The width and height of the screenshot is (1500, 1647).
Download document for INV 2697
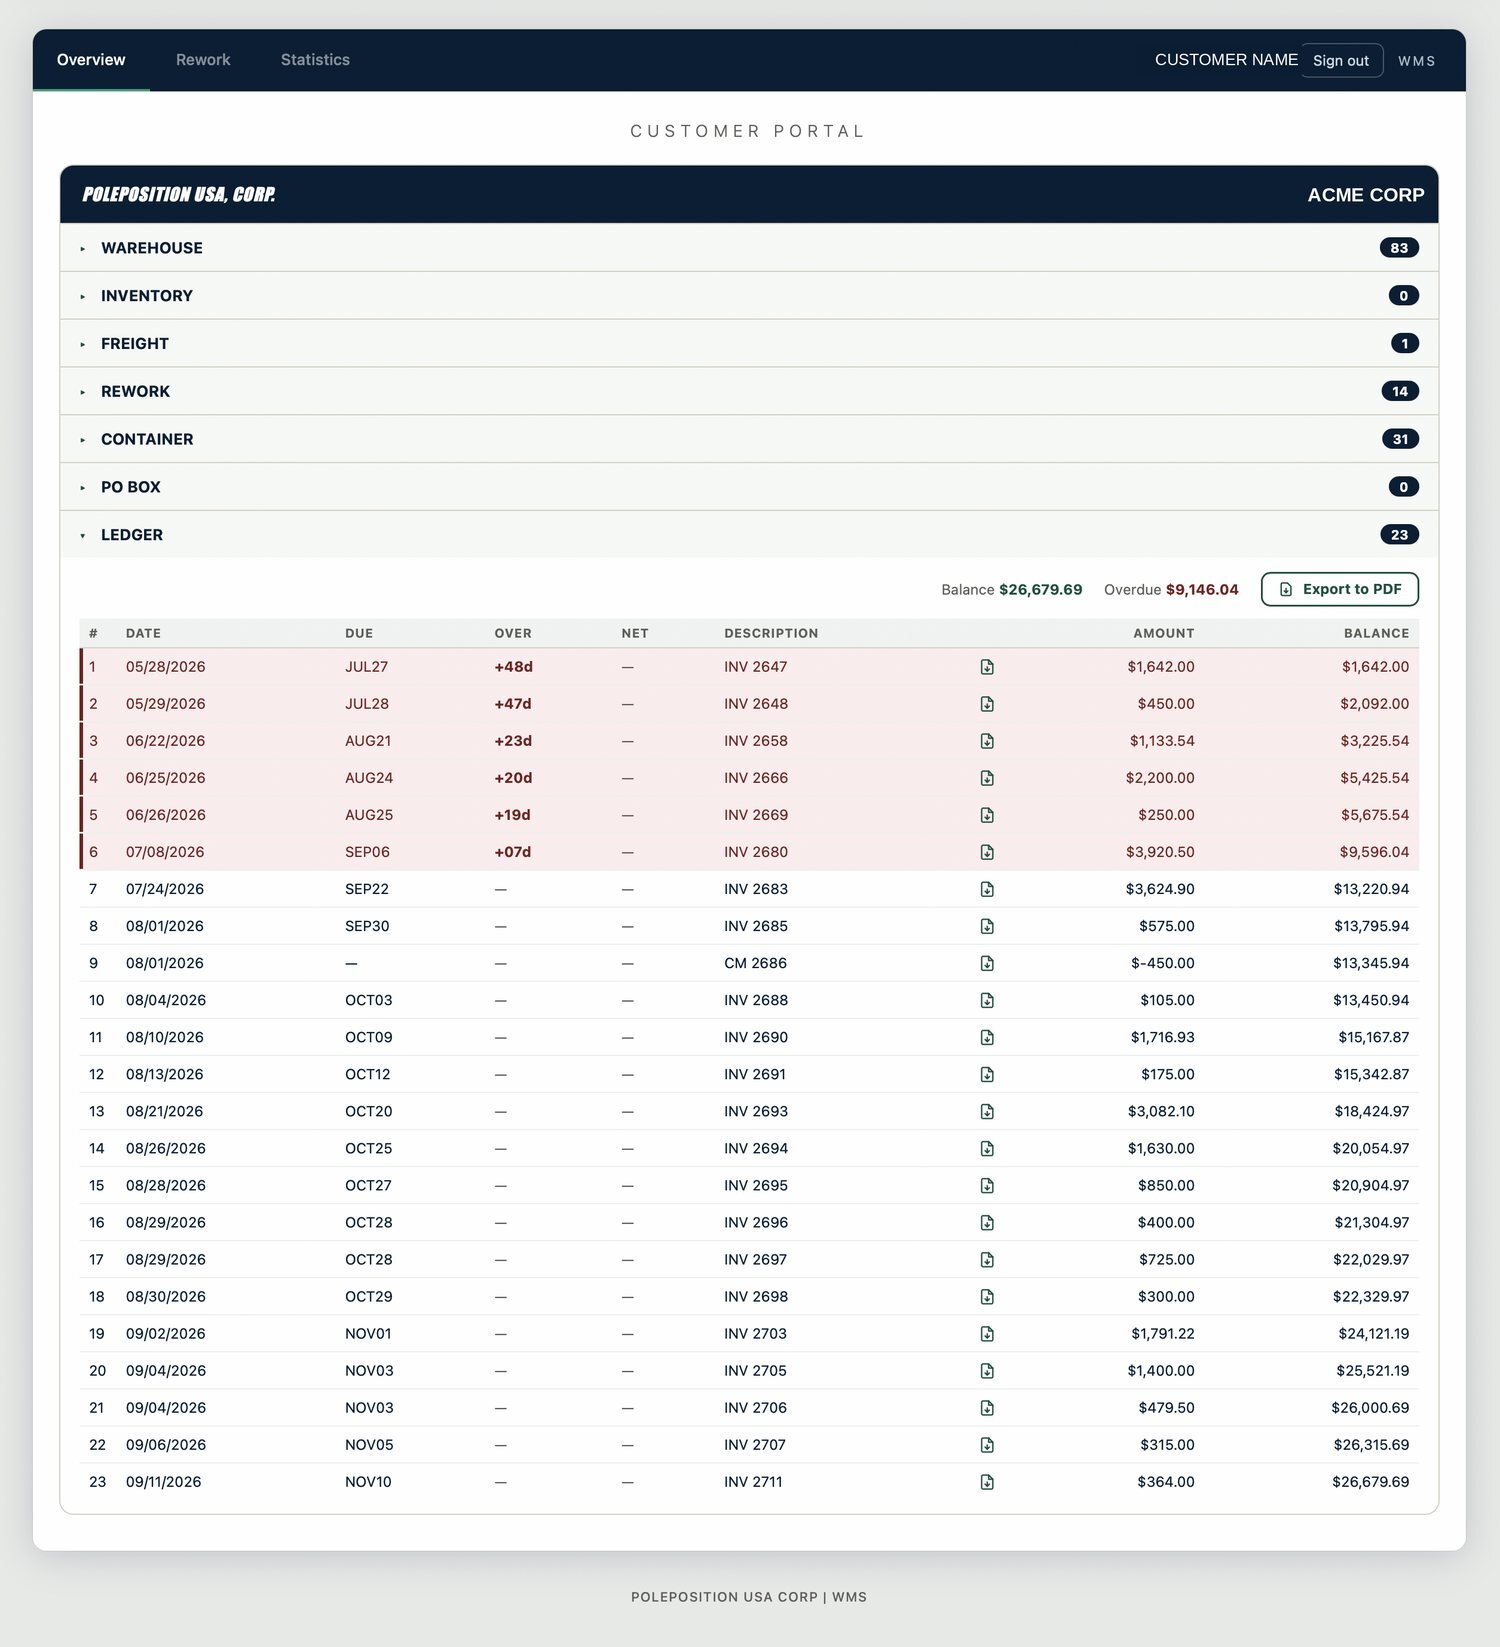click(987, 1259)
